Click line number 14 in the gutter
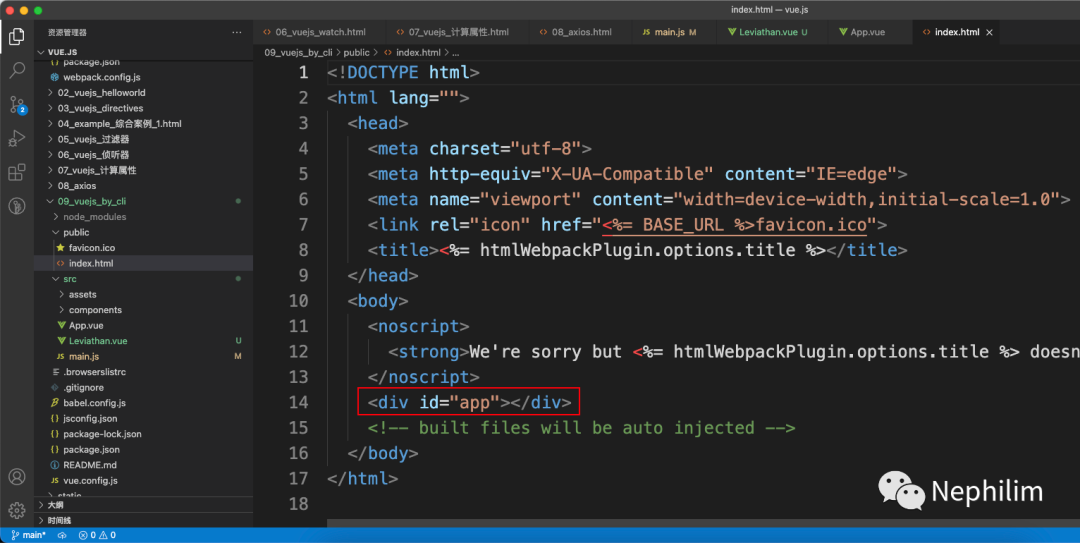 pyautogui.click(x=298, y=402)
